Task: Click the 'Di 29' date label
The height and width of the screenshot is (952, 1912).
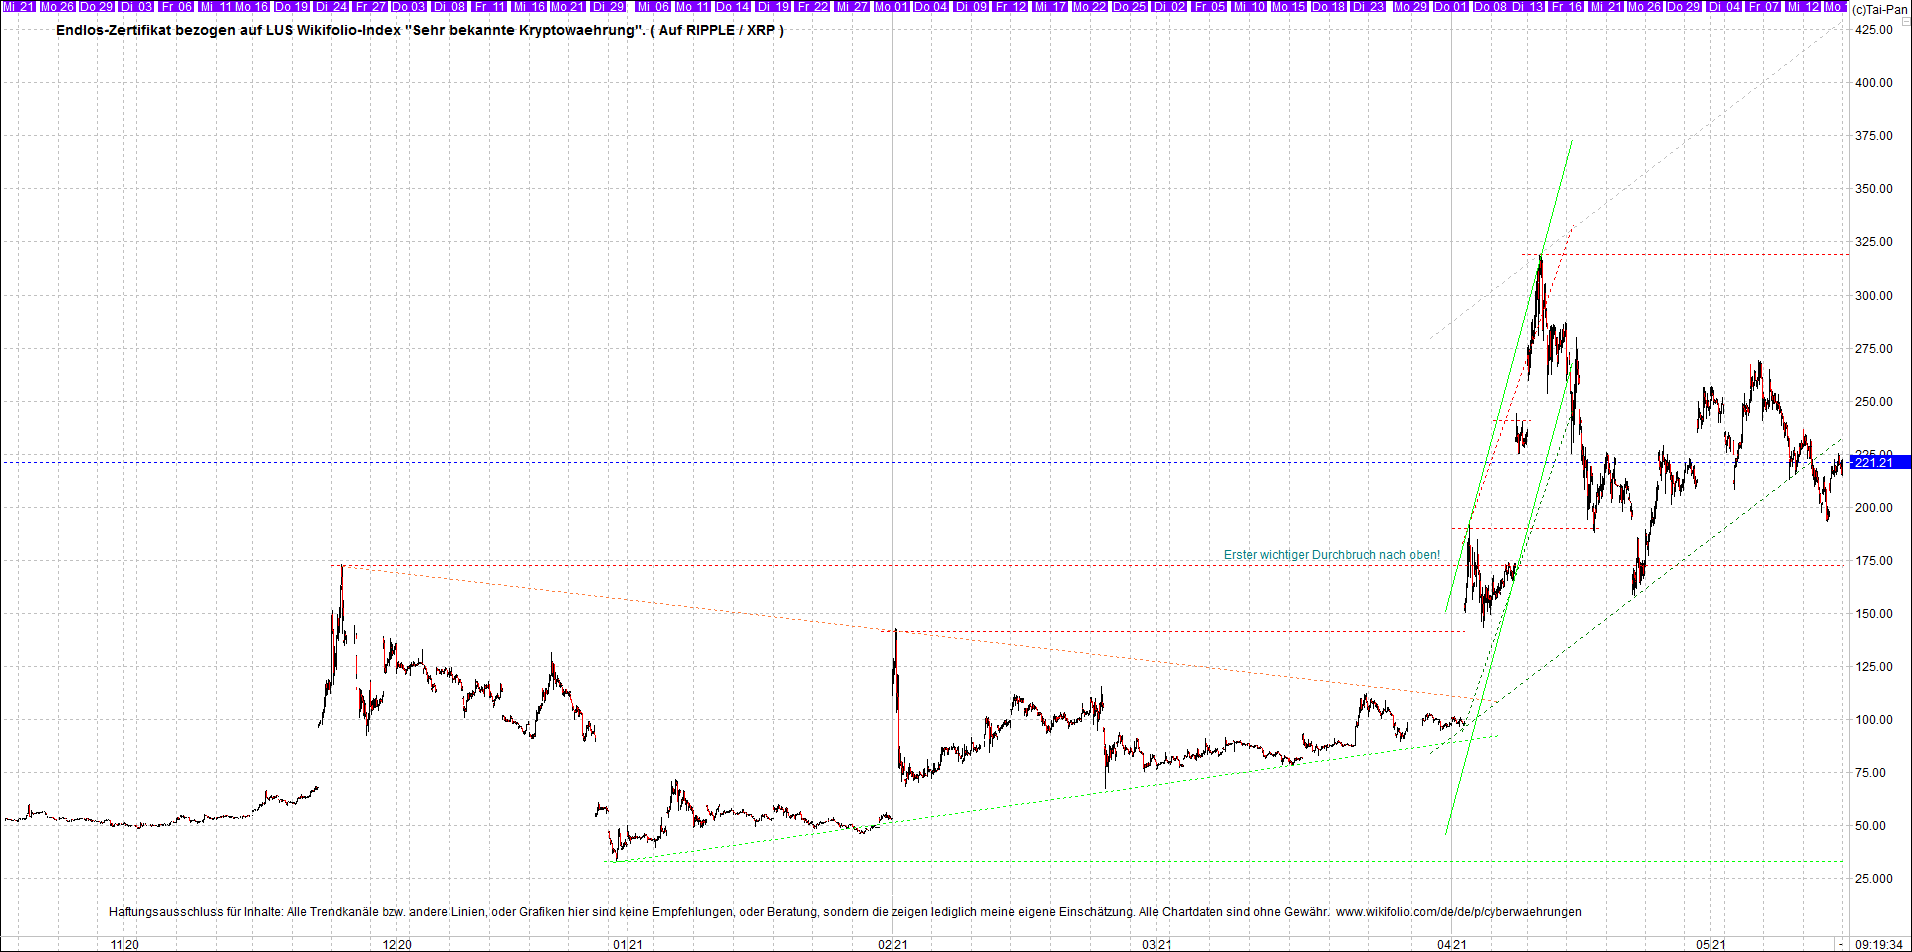Action: 607,7
